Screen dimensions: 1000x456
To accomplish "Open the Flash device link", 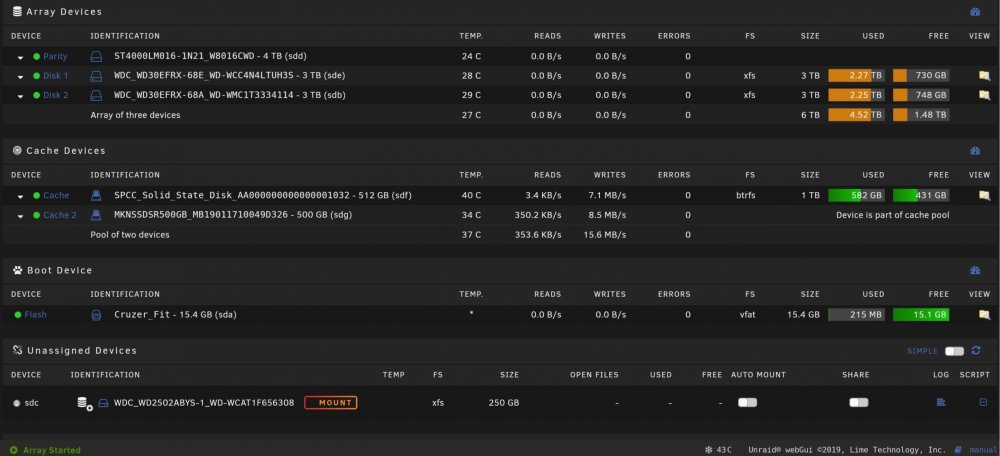I will (x=36, y=314).
